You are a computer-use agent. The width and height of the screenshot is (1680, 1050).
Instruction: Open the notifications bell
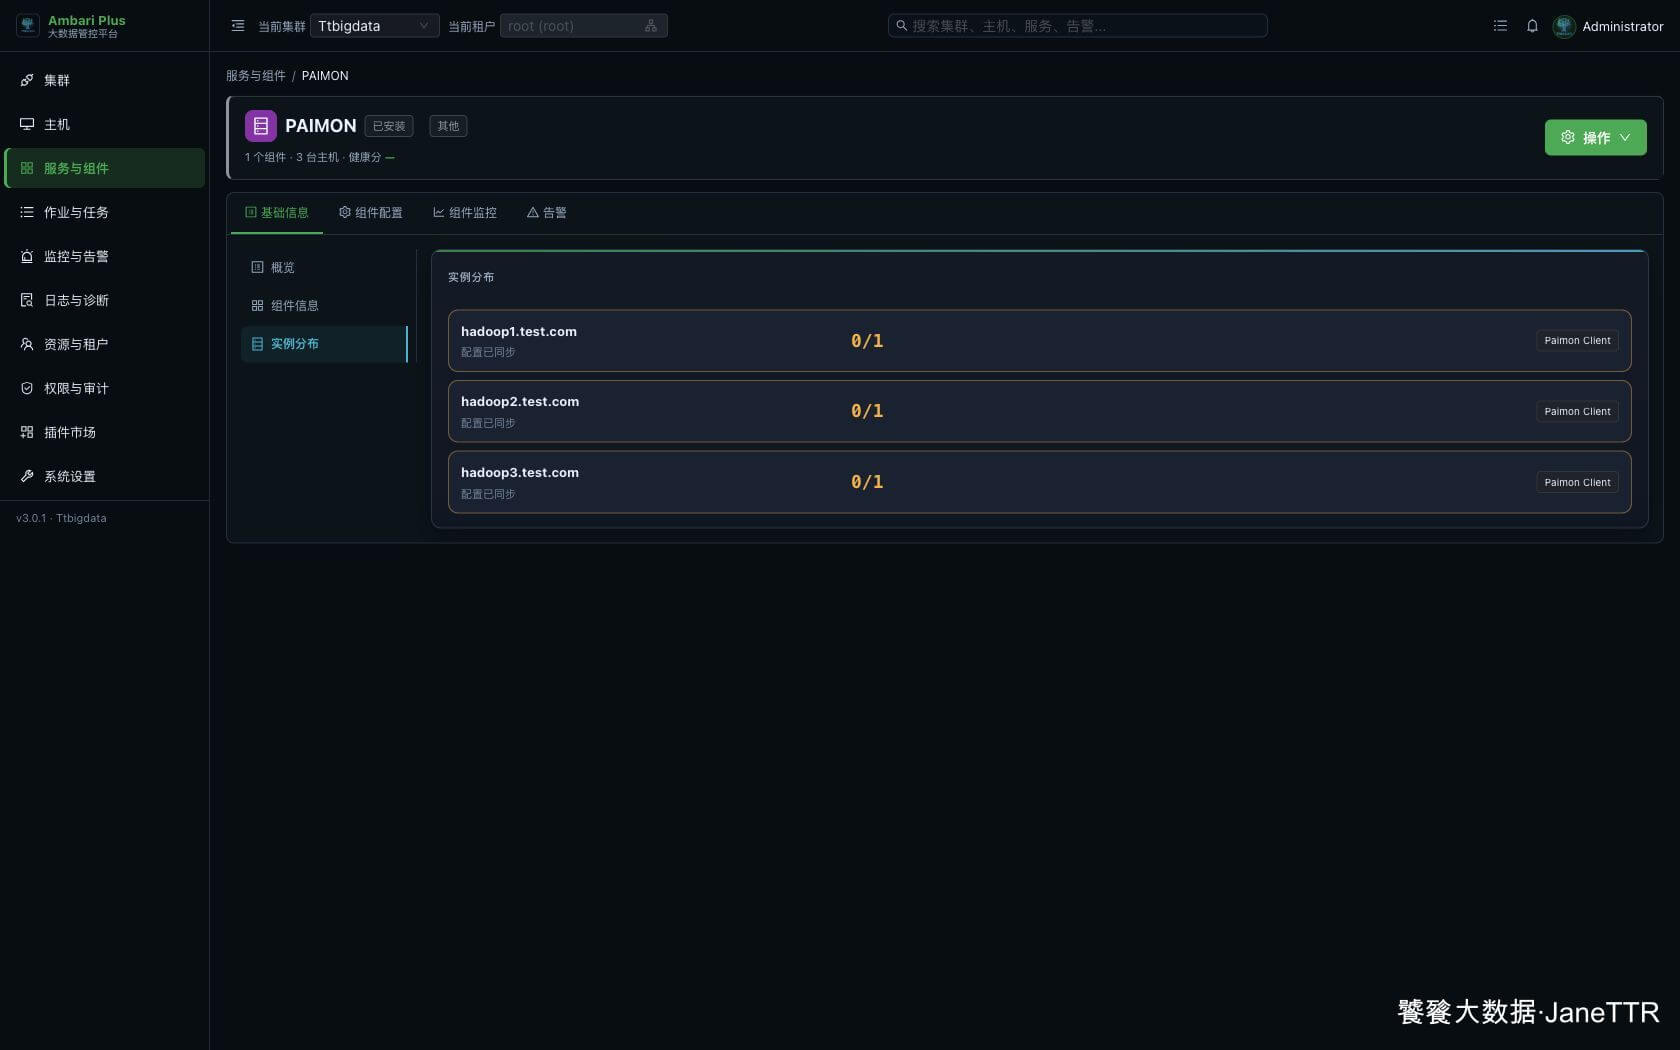(1532, 26)
